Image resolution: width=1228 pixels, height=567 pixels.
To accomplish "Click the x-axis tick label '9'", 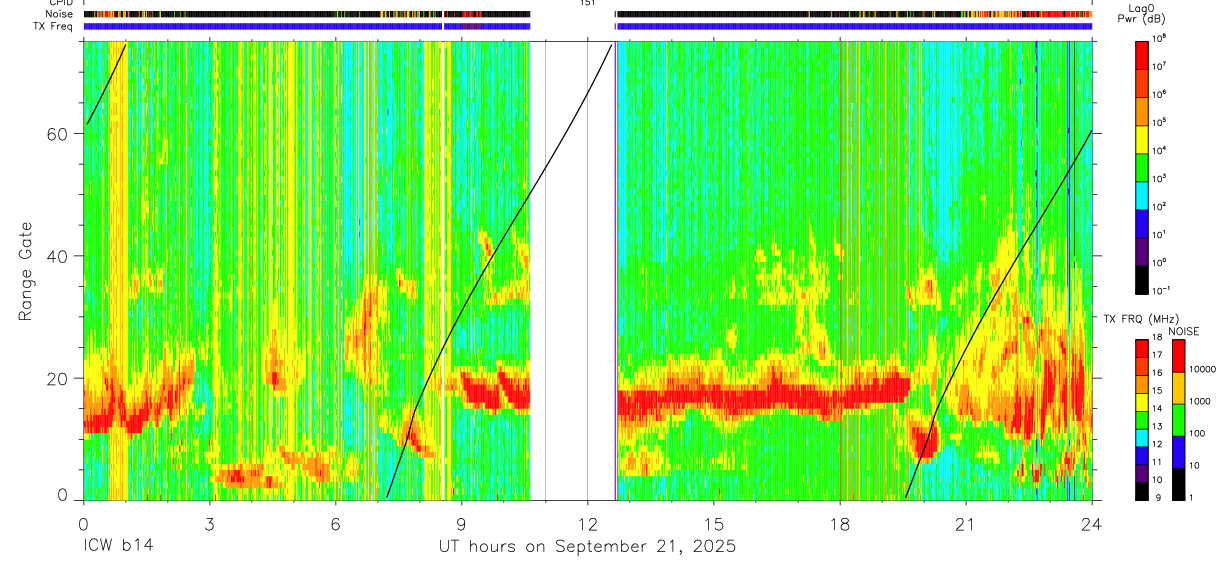I will [461, 524].
